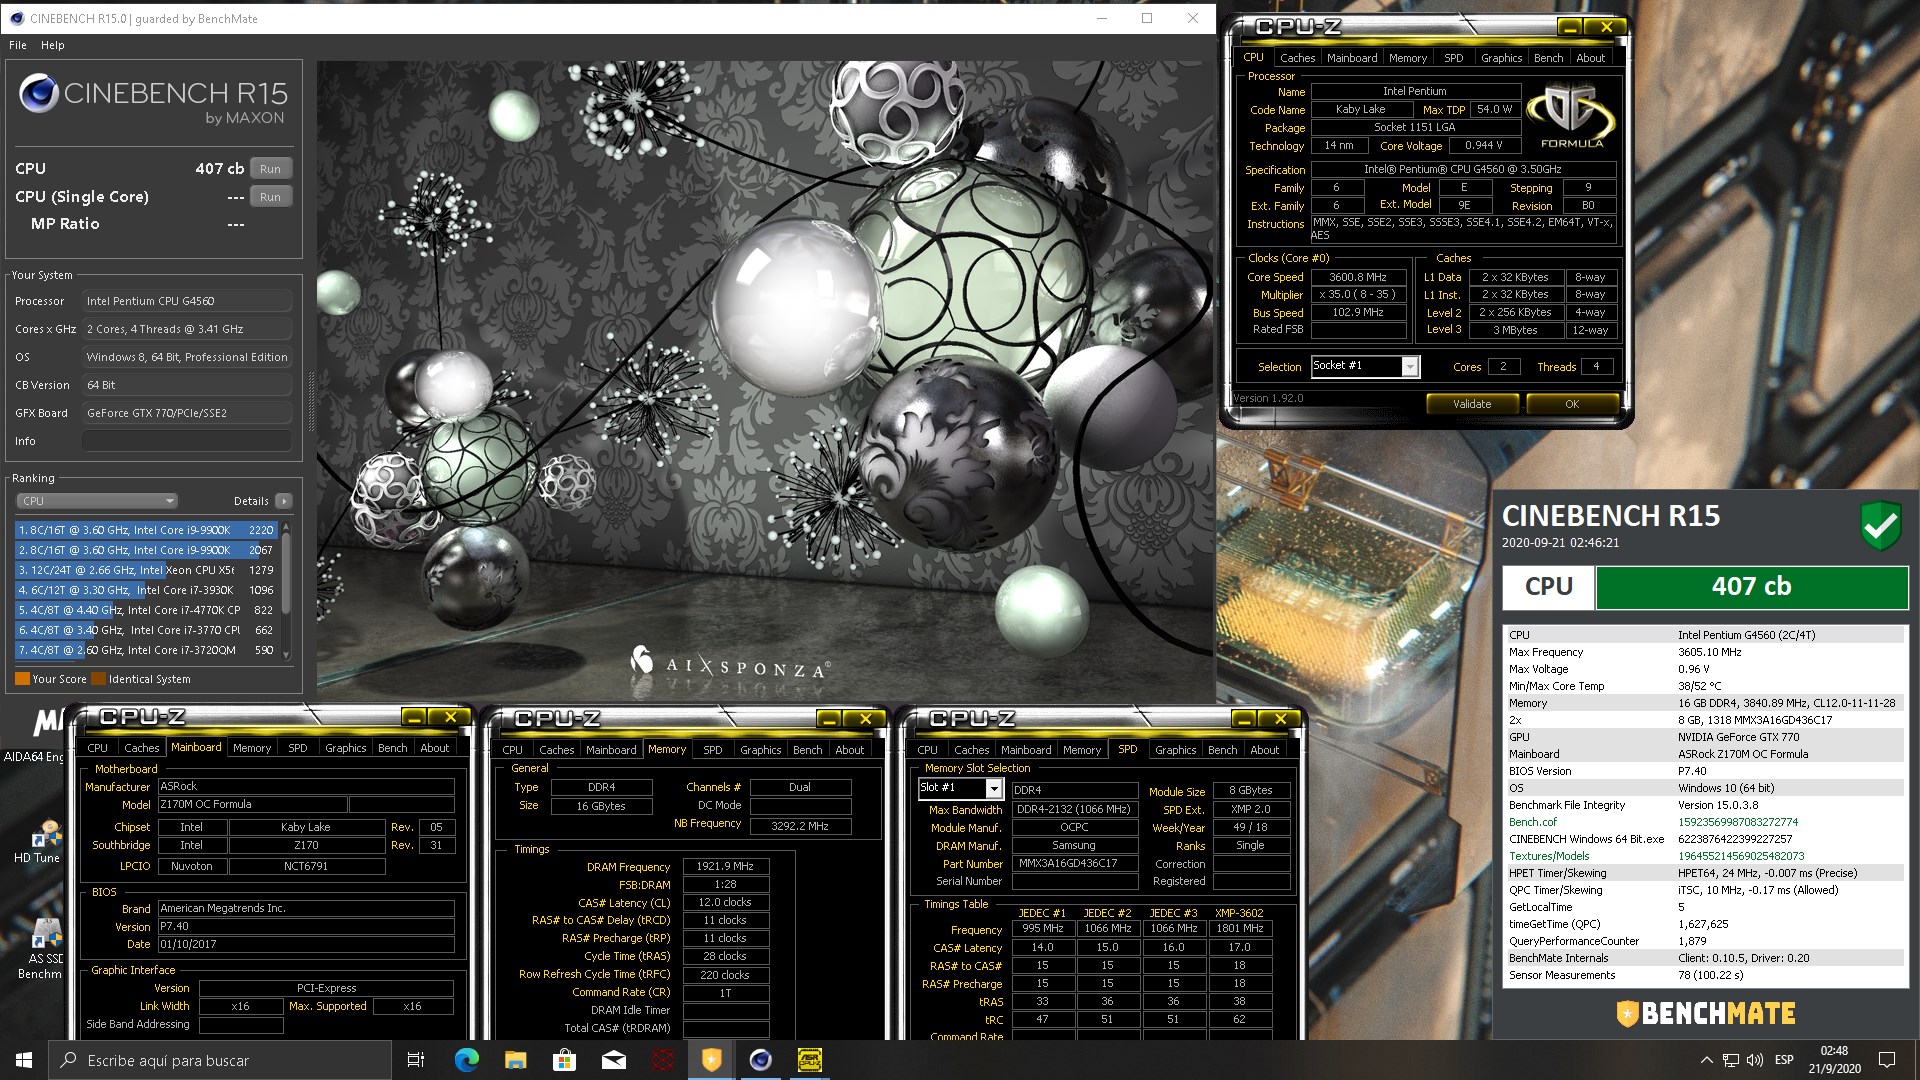This screenshot has width=1920, height=1080.
Task: Open the Ranking CPU dropdown
Action: click(x=97, y=501)
